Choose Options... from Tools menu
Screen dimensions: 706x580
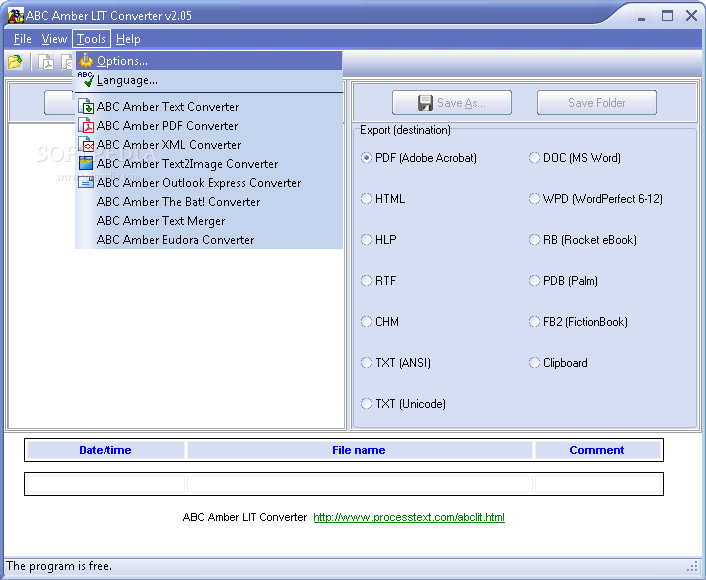click(x=209, y=60)
